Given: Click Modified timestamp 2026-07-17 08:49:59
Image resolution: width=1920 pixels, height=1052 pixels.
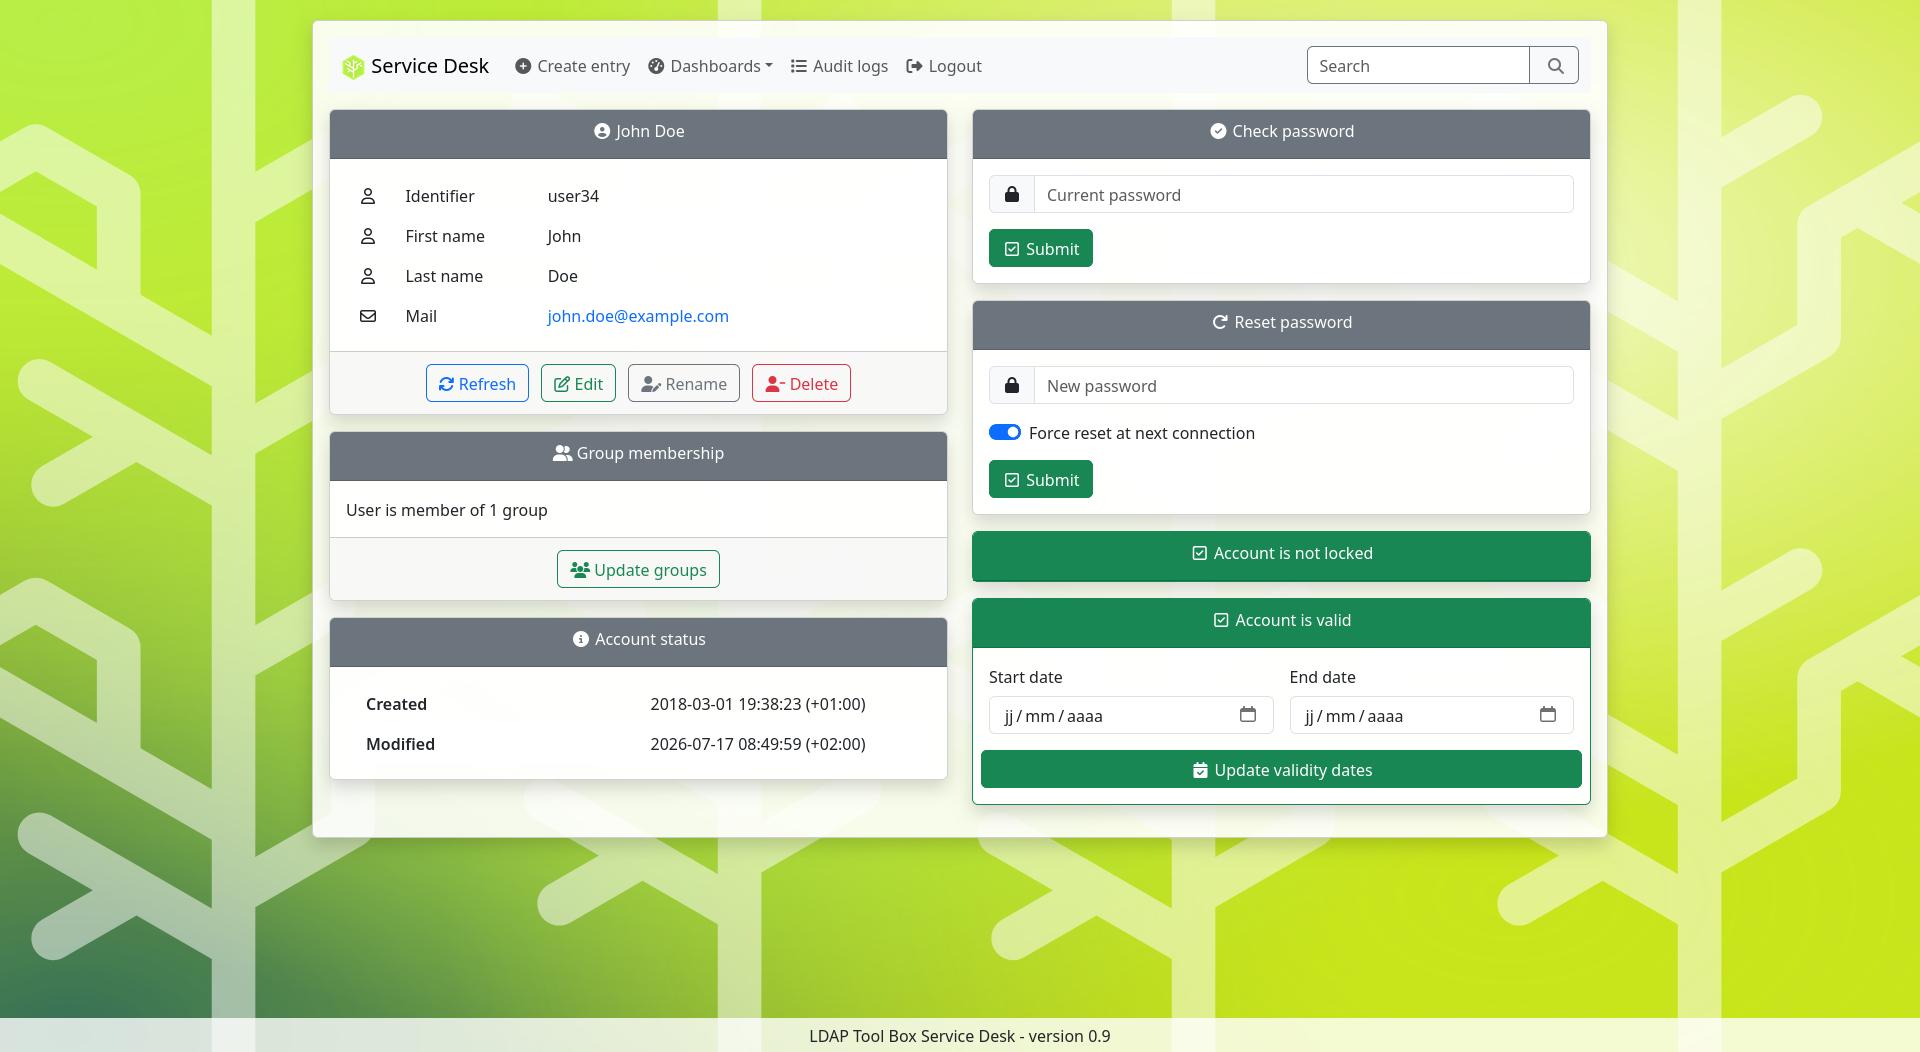Looking at the screenshot, I should coord(758,744).
